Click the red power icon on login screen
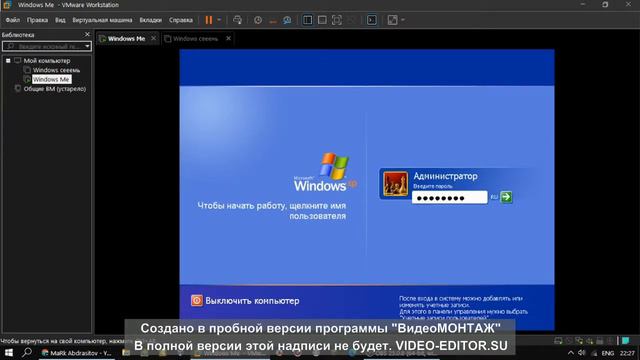The height and width of the screenshot is (360, 640). click(197, 301)
